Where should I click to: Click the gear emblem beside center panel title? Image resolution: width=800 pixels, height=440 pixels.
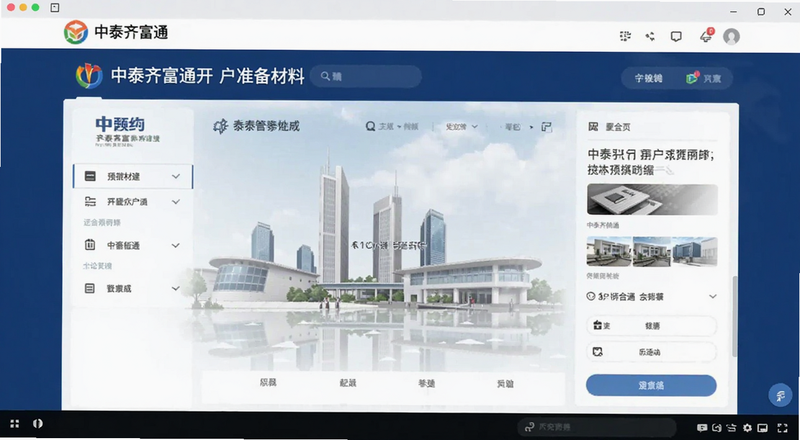pyautogui.click(x=220, y=126)
